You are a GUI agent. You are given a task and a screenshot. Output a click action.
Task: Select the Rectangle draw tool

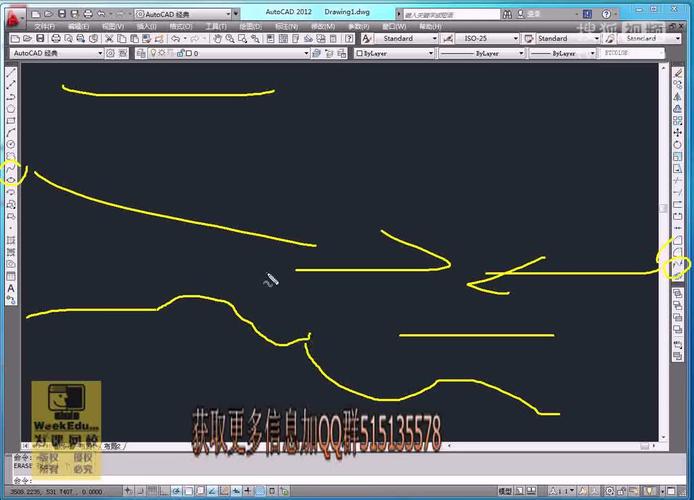(11, 121)
